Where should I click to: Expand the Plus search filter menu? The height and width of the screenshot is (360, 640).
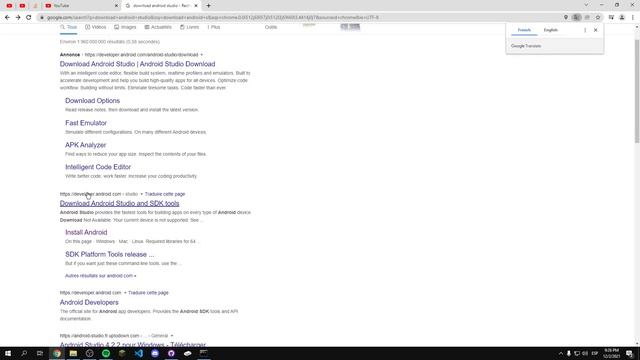click(x=214, y=27)
